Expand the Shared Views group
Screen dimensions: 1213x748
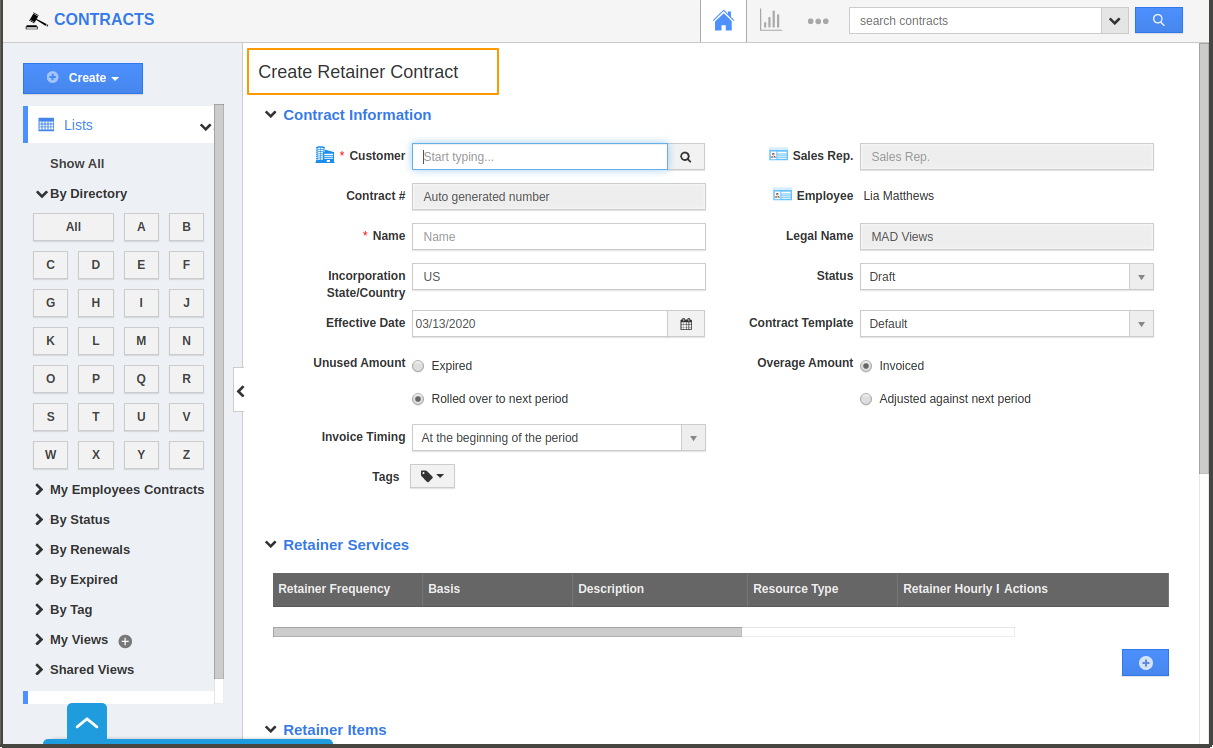(40, 670)
